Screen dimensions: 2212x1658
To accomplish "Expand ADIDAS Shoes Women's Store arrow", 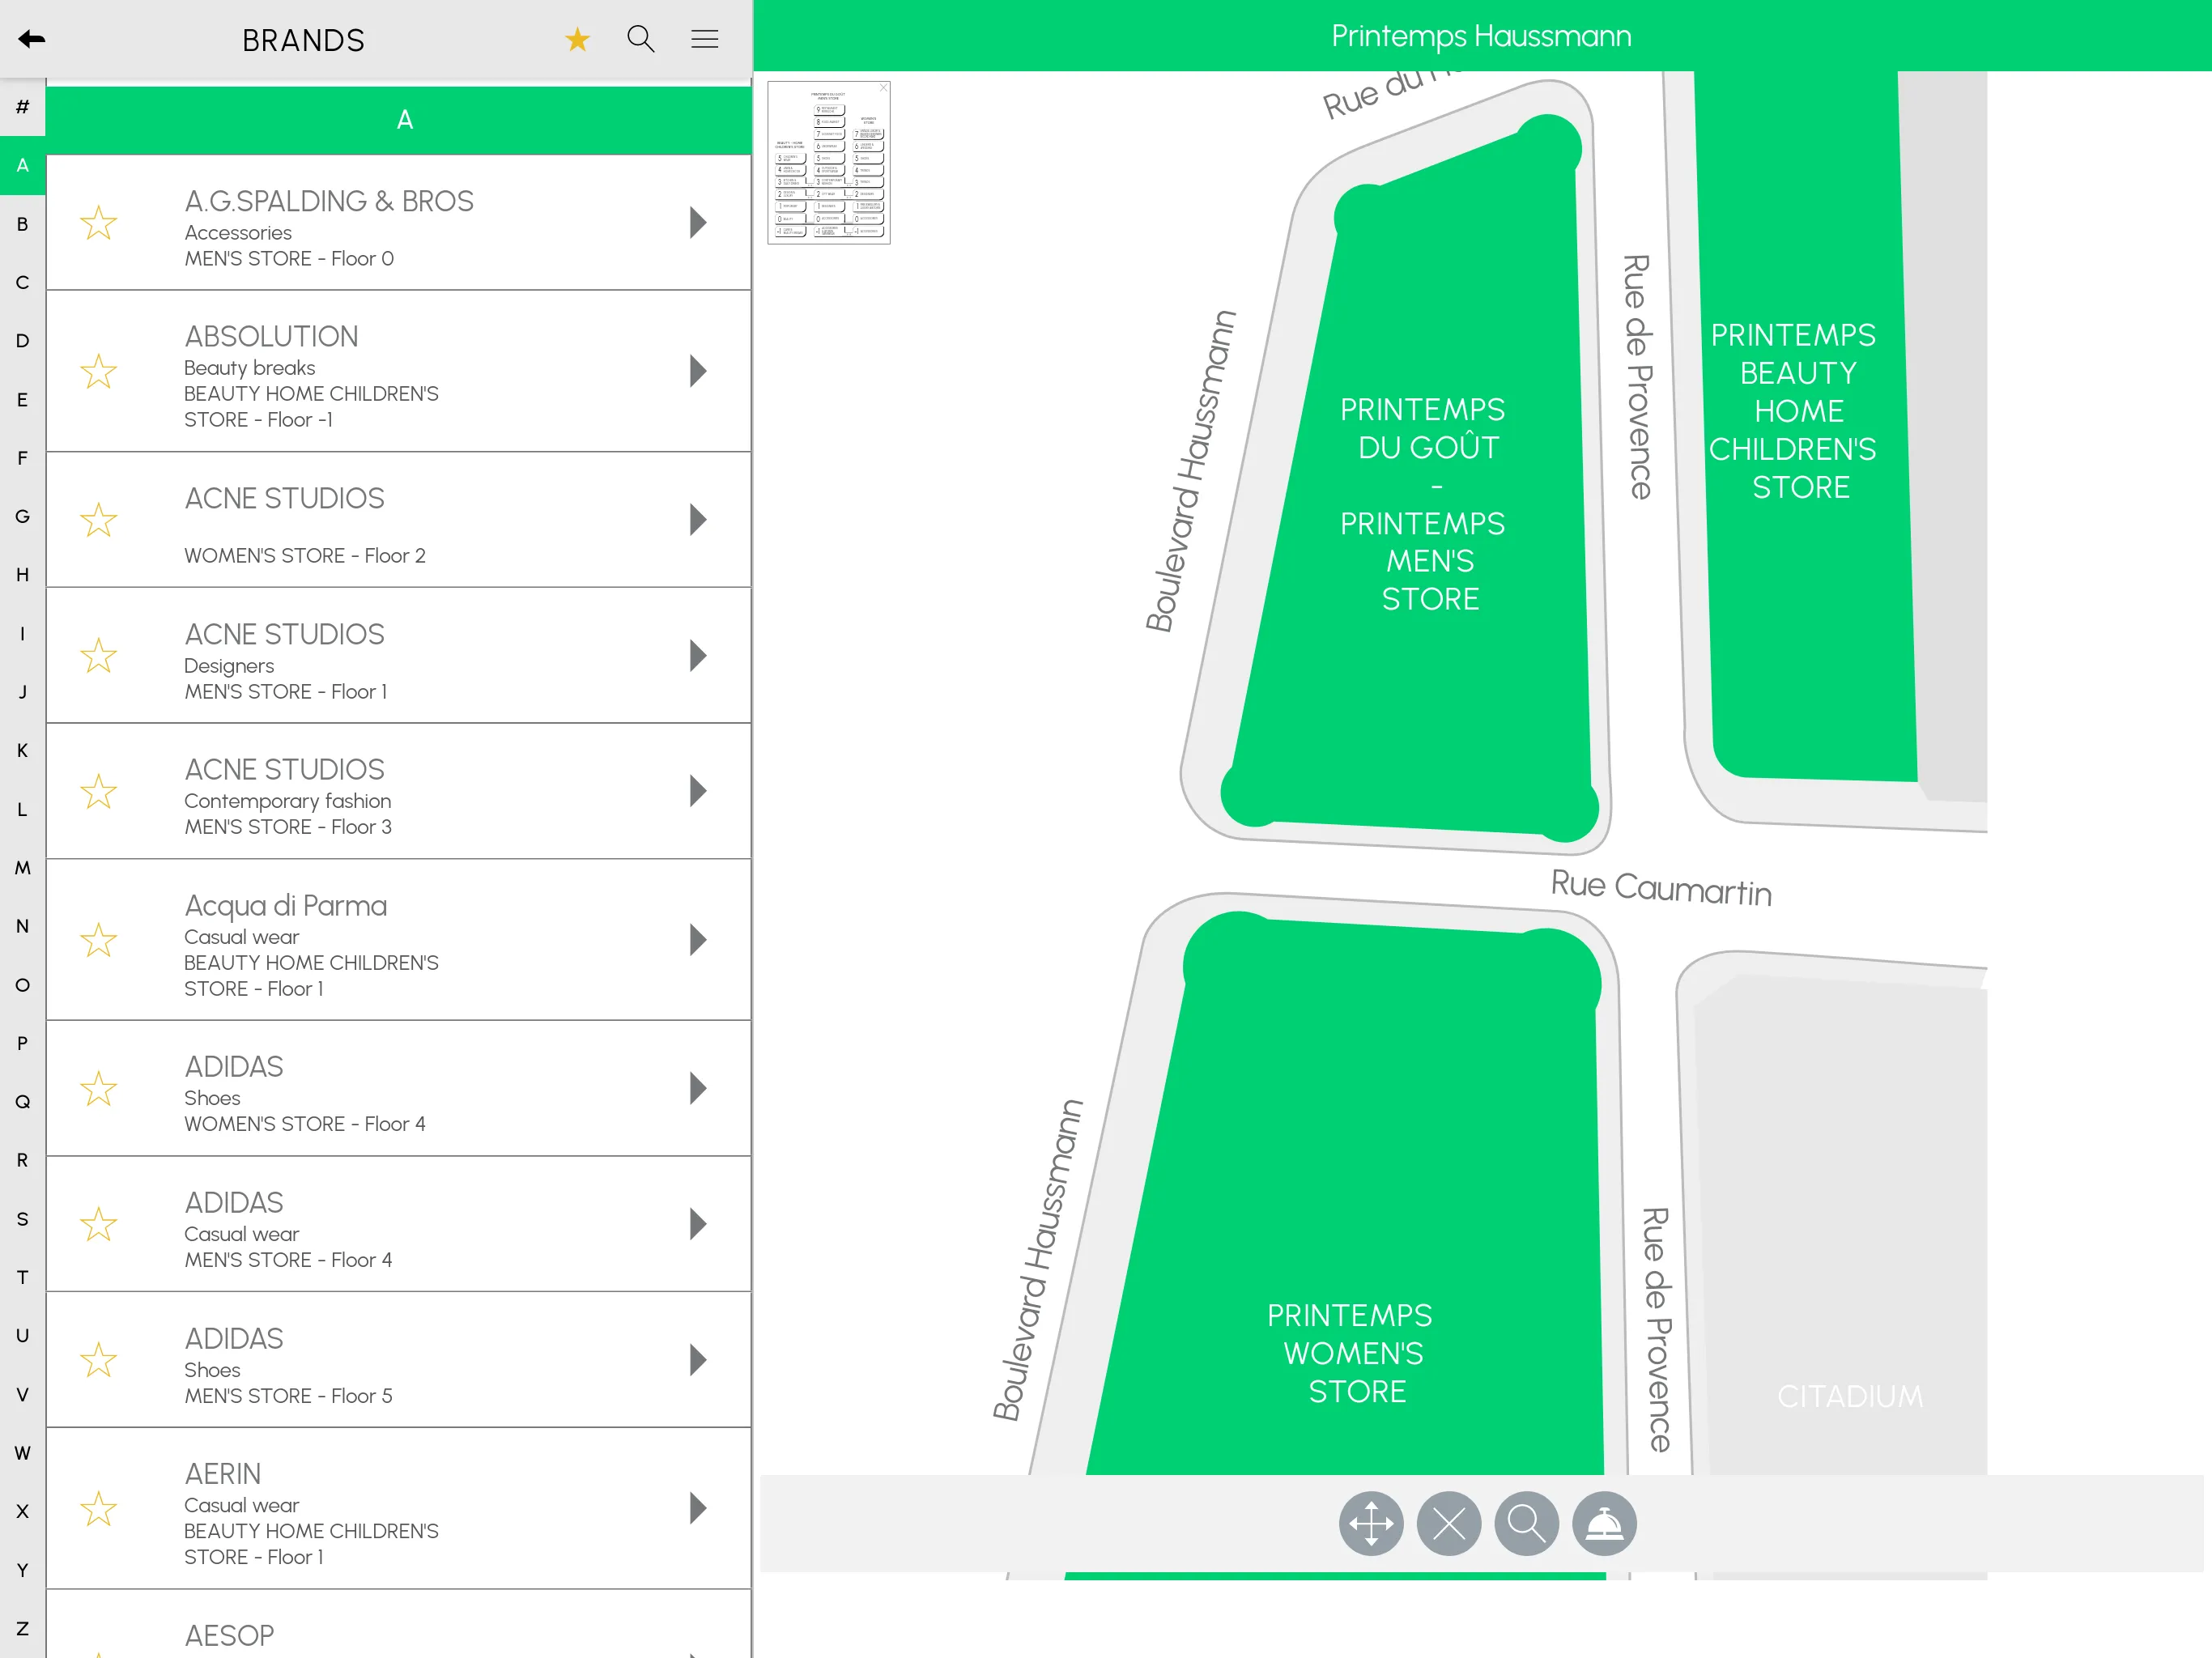I will click(698, 1088).
